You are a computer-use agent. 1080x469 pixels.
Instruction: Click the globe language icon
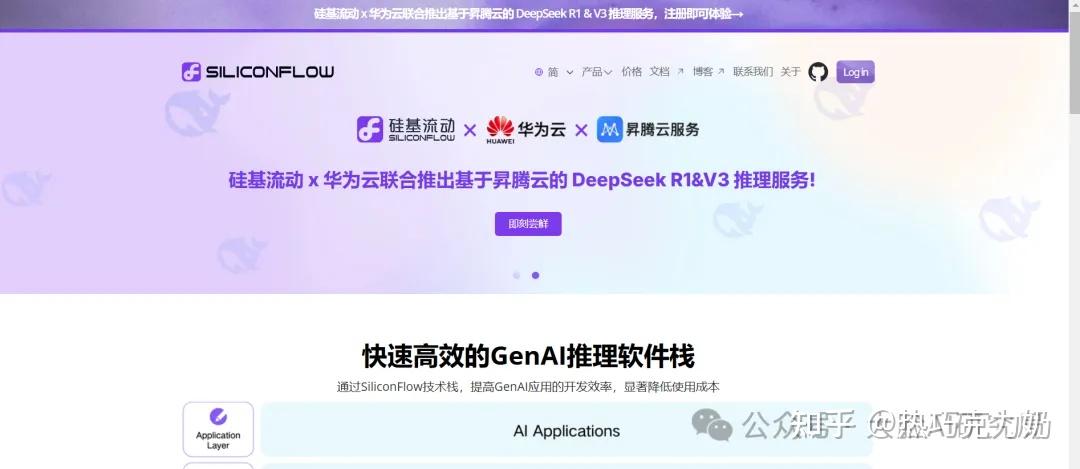[x=539, y=72]
